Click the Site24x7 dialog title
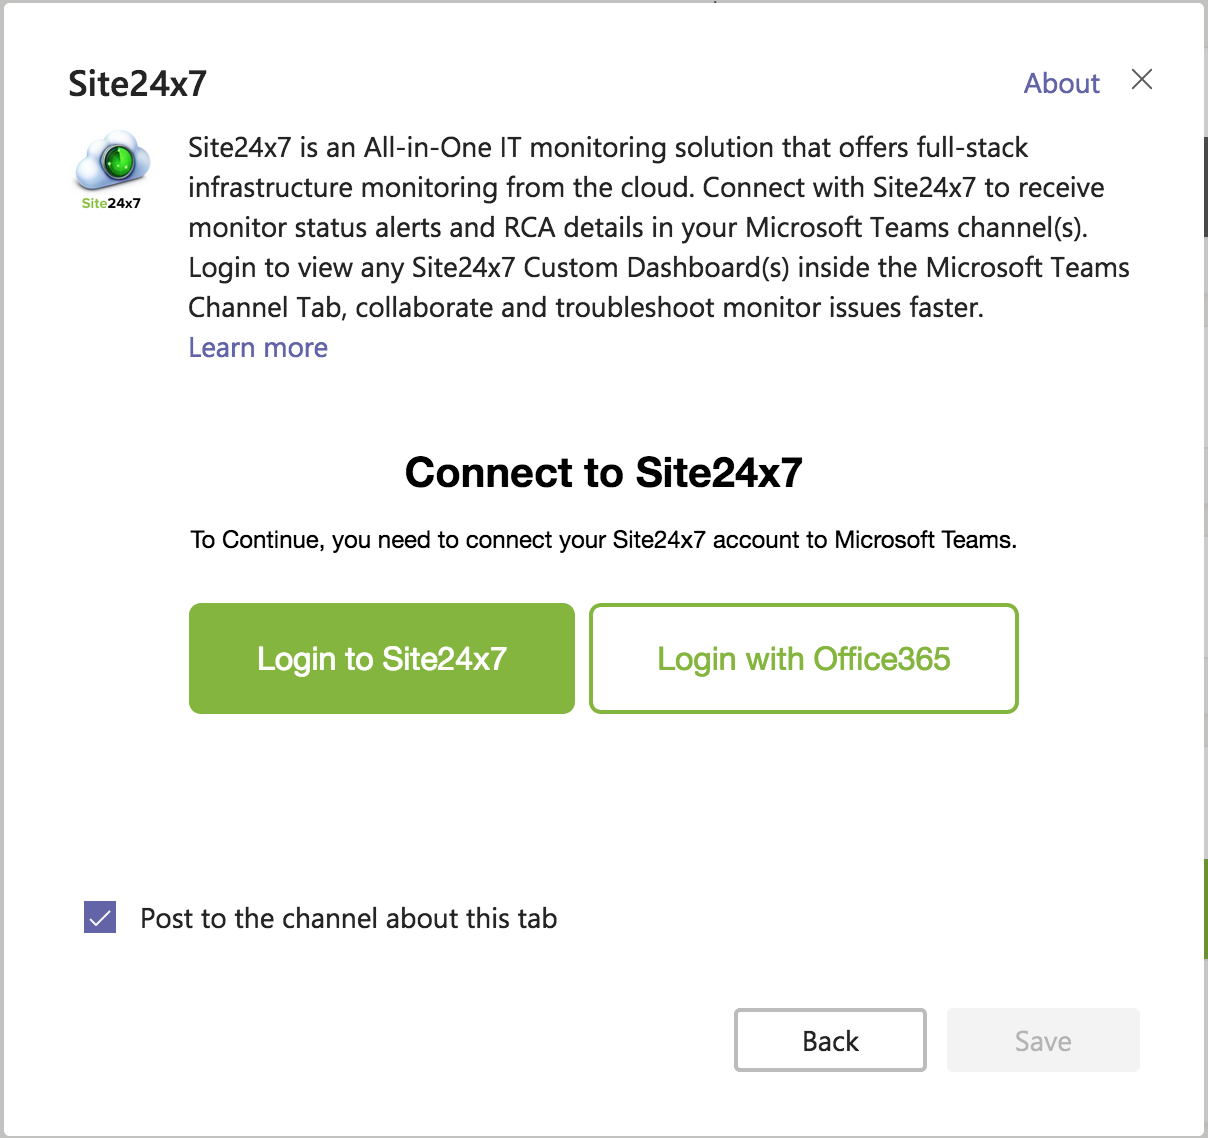The height and width of the screenshot is (1138, 1208). [x=137, y=83]
